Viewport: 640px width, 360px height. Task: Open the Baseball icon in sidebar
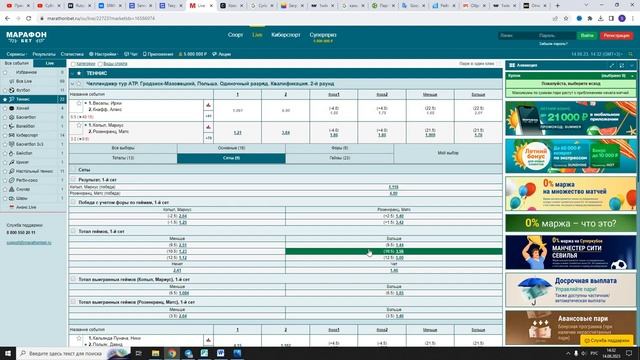pos(12,153)
